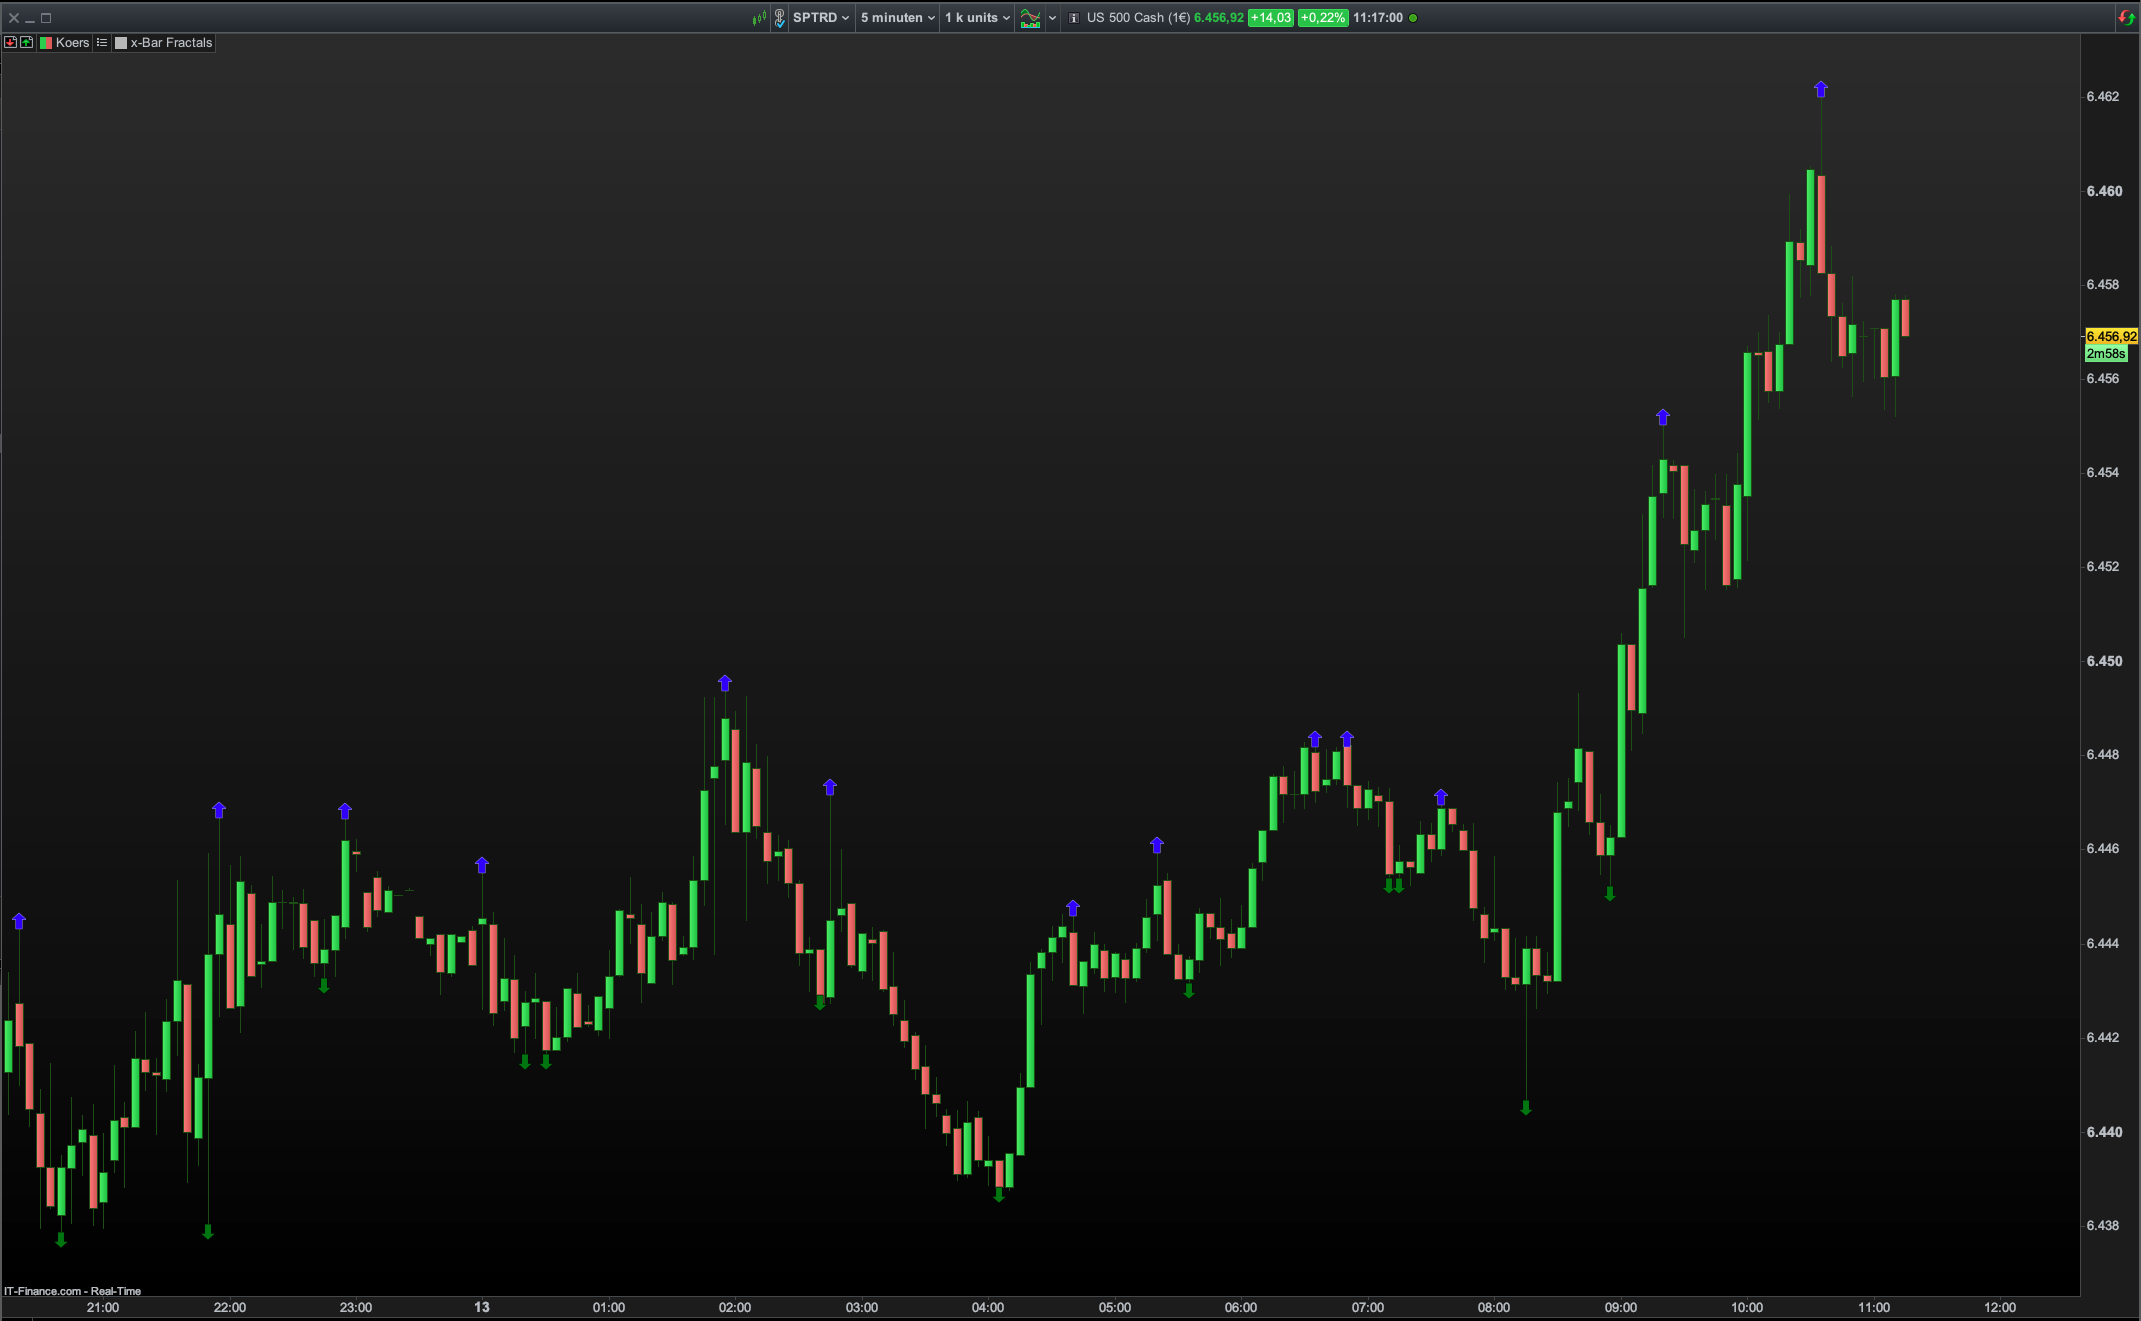Open the Koers price settings label
The image size is (2141, 1321).
coord(72,43)
